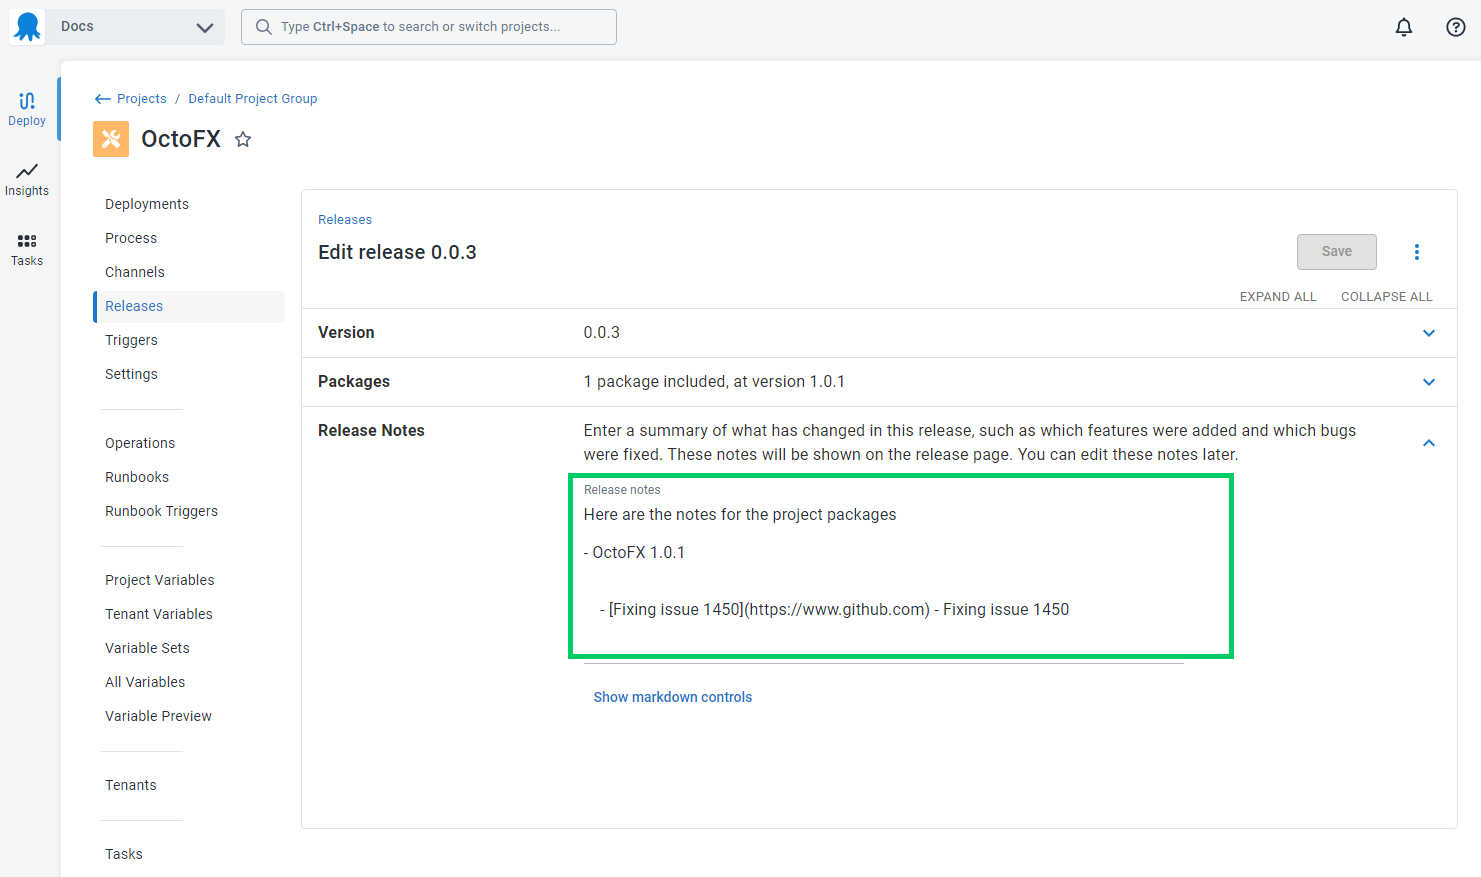The width and height of the screenshot is (1481, 877).
Task: Click the OctoFX project logo icon
Action: pyautogui.click(x=111, y=139)
